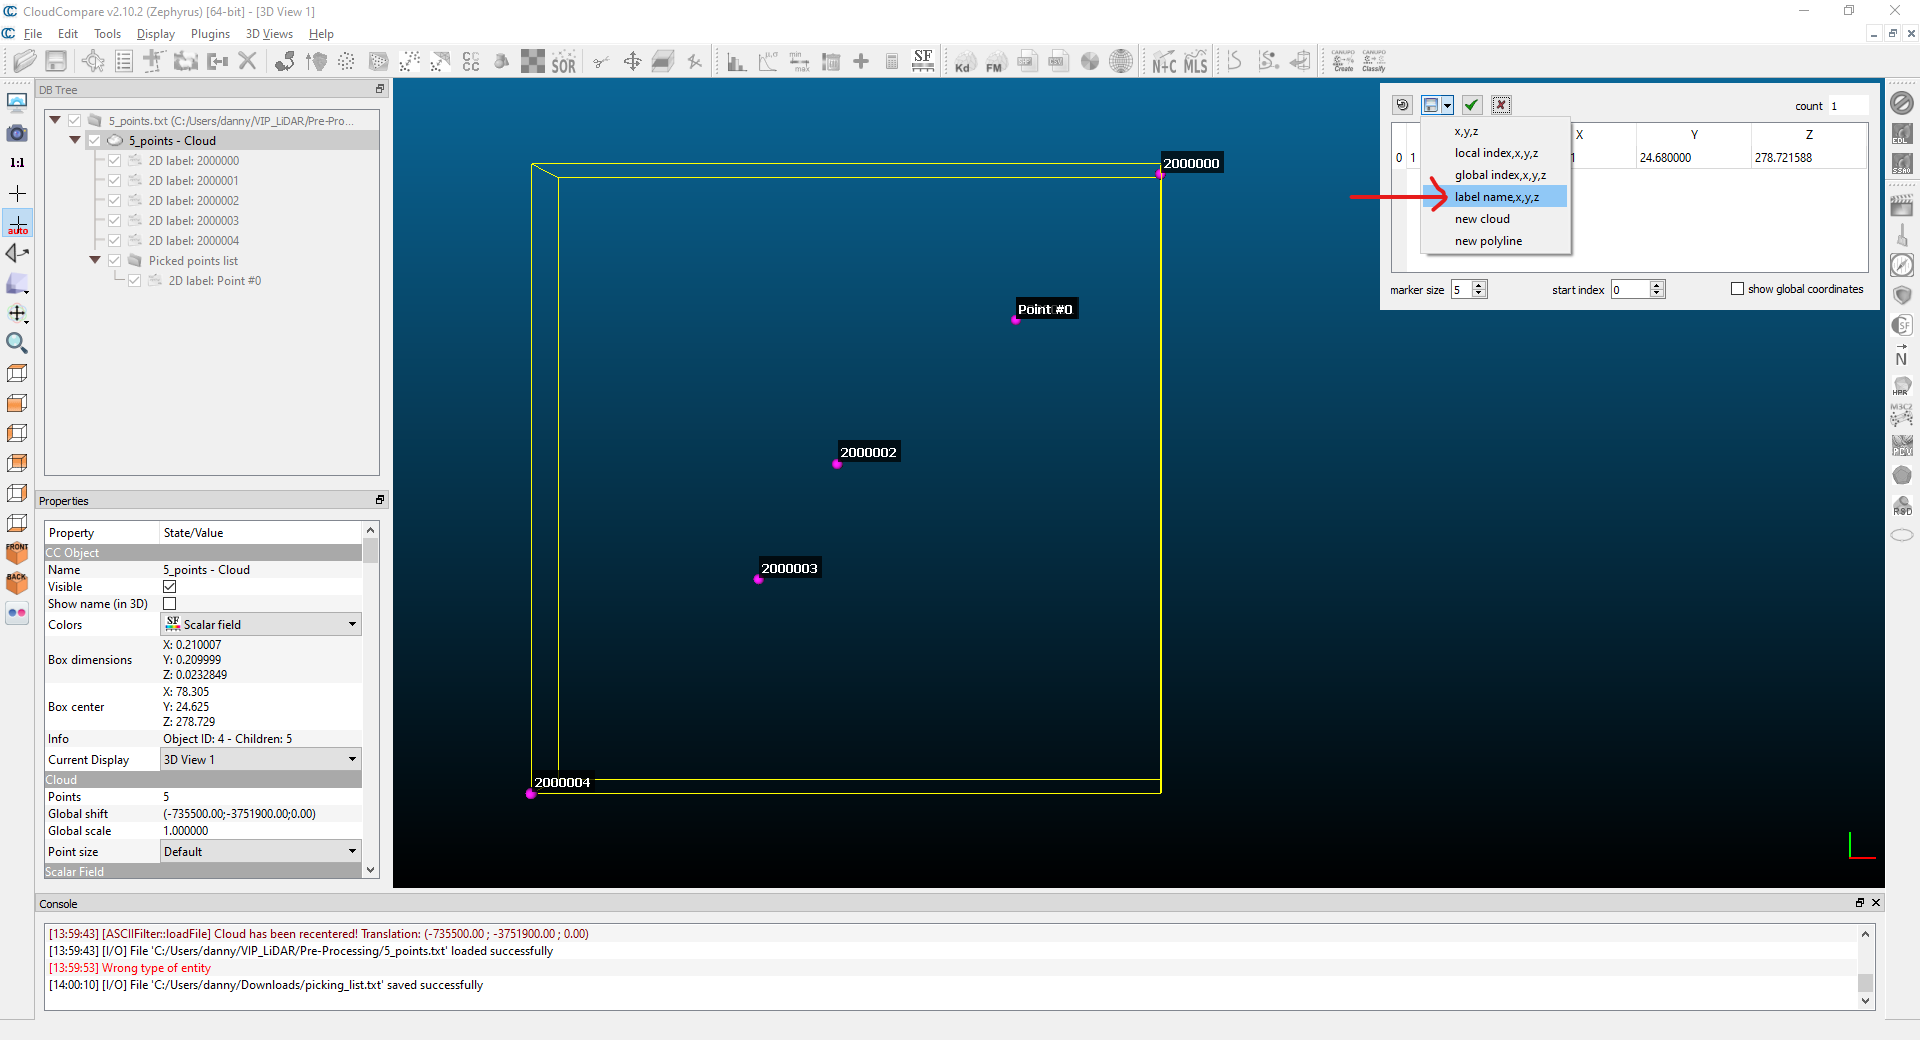Select 2D label: Point #0 tree item
The height and width of the screenshot is (1040, 1920).
click(x=214, y=281)
